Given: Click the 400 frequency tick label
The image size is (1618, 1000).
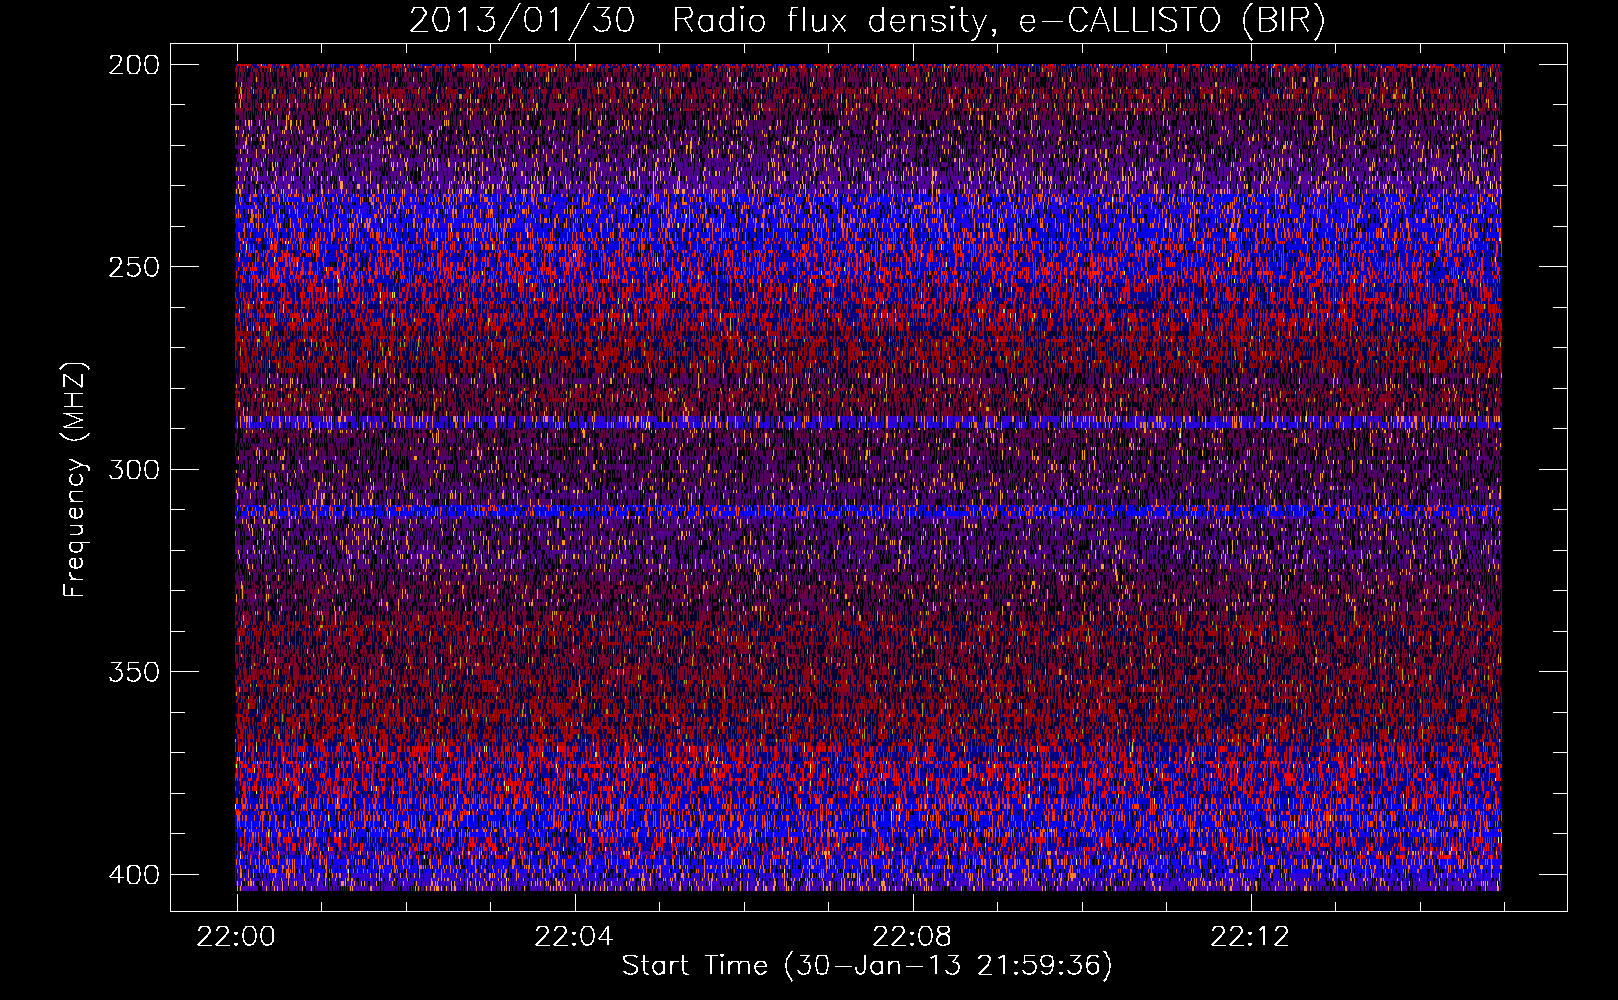Looking at the screenshot, I should pyautogui.click(x=133, y=874).
